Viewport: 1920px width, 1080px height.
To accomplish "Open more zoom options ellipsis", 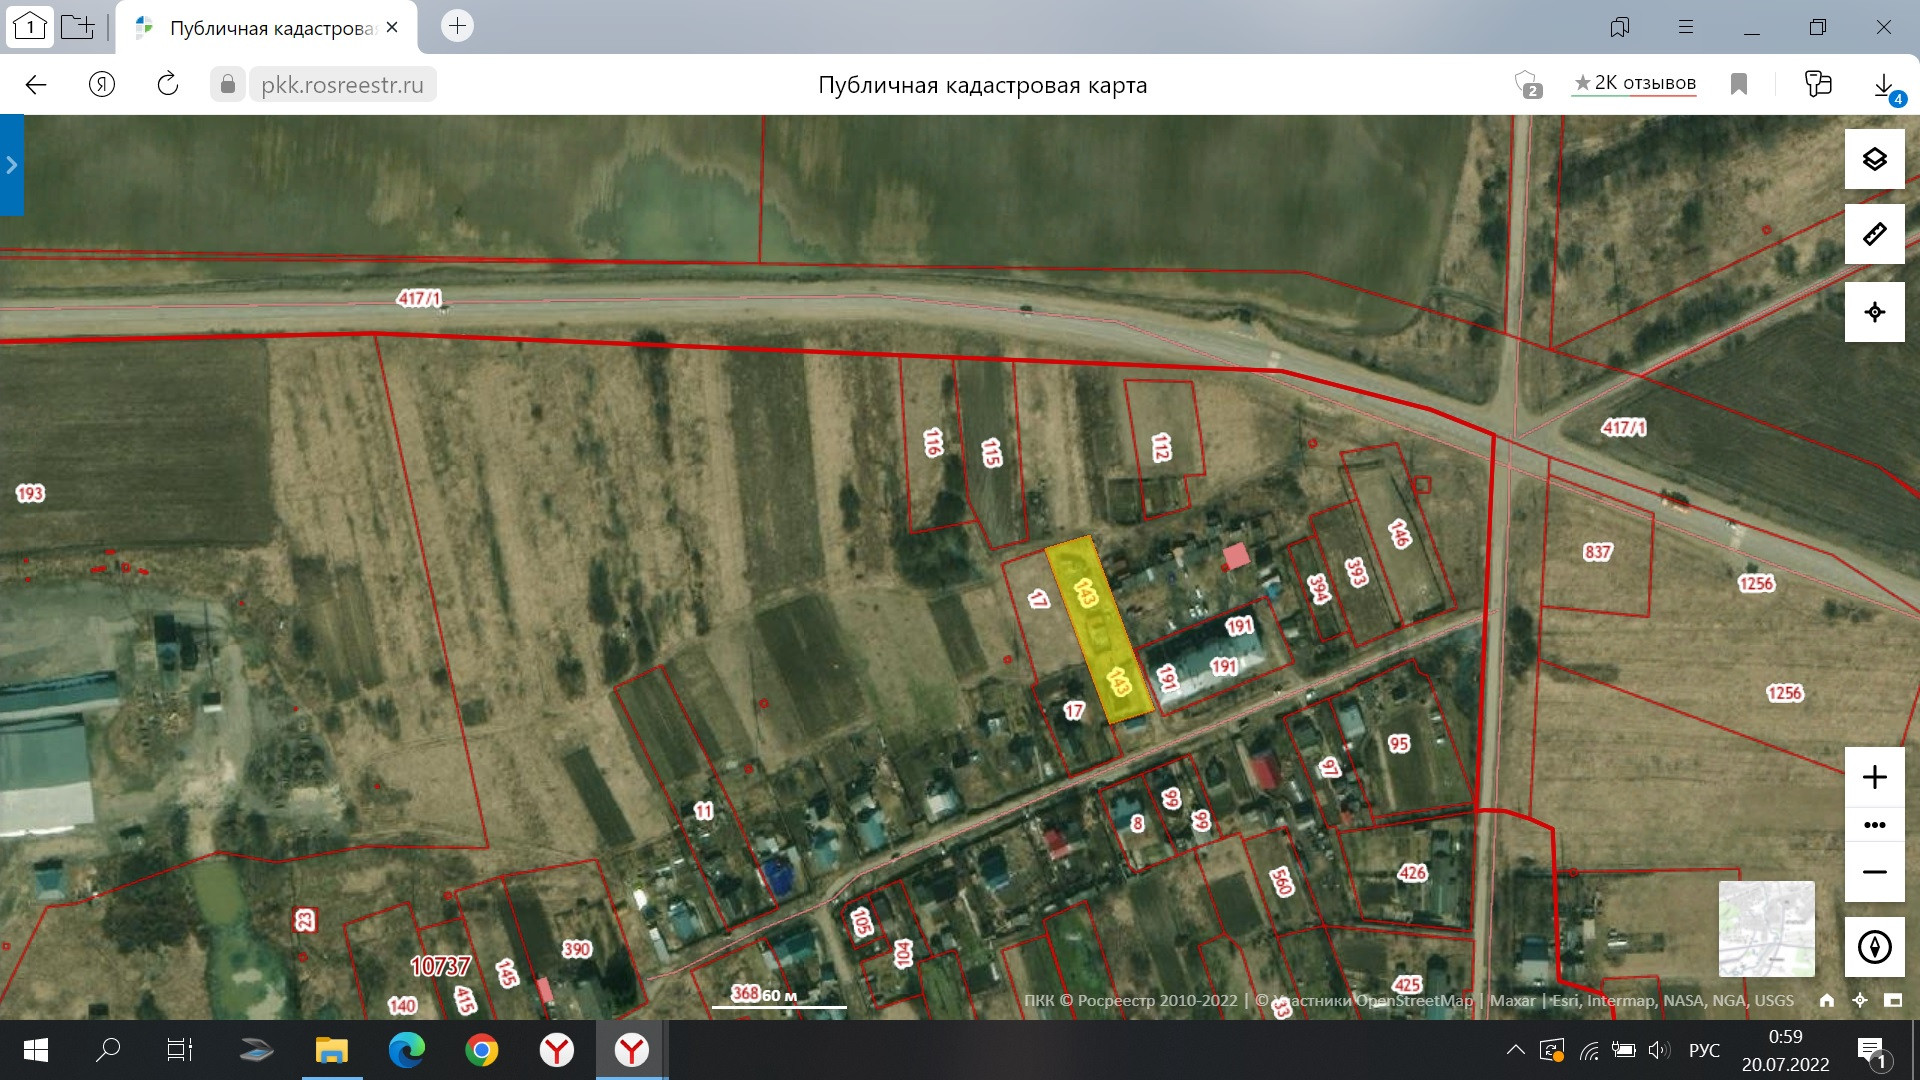I will pyautogui.click(x=1874, y=825).
